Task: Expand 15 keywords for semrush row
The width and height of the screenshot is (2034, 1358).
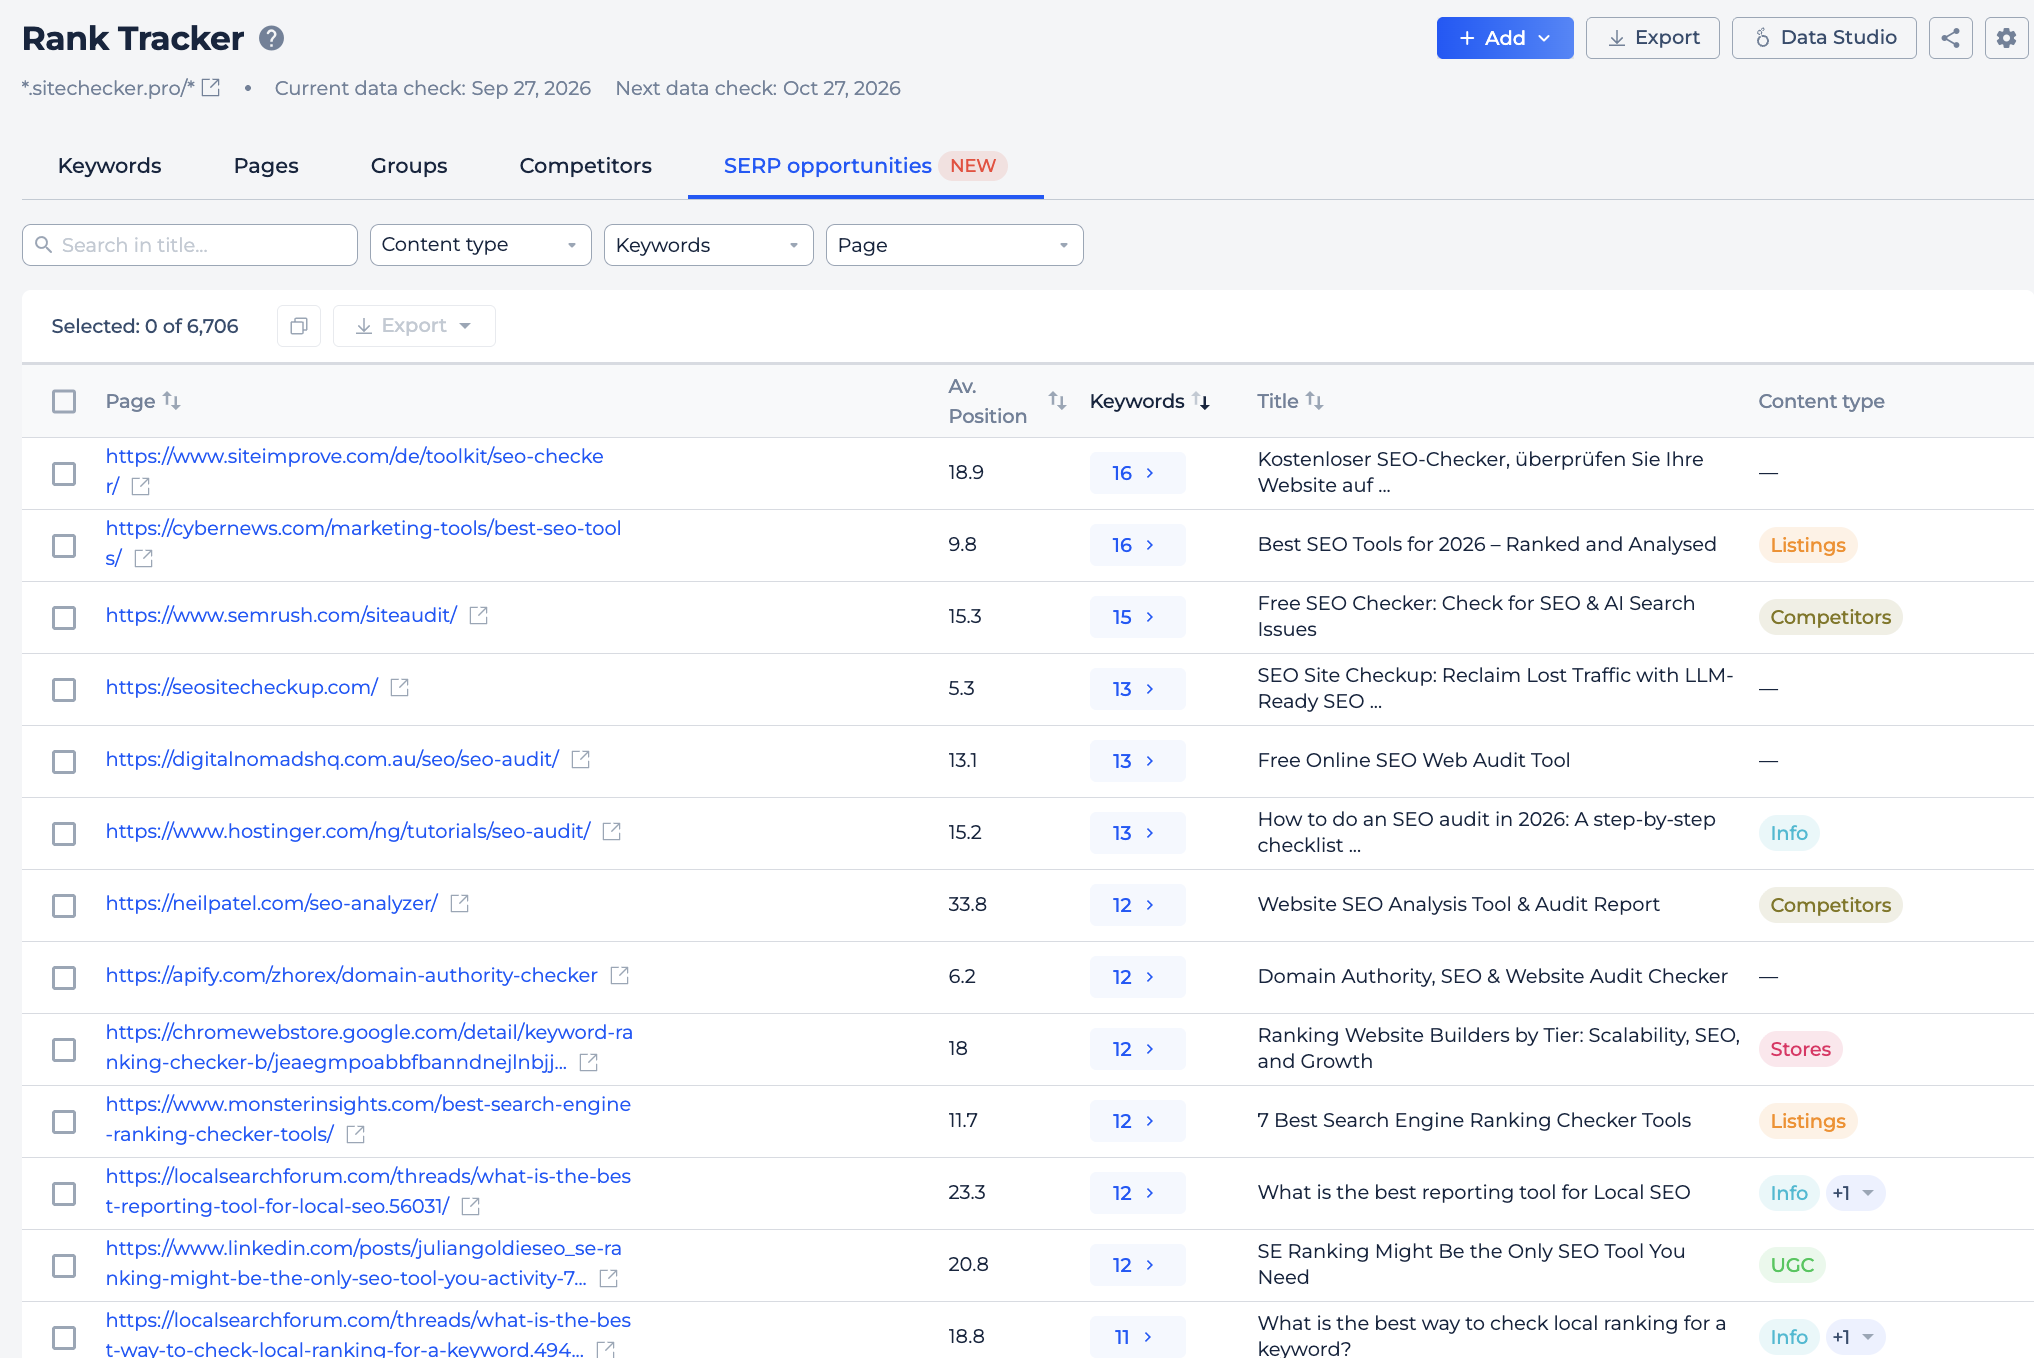Action: 1137,617
